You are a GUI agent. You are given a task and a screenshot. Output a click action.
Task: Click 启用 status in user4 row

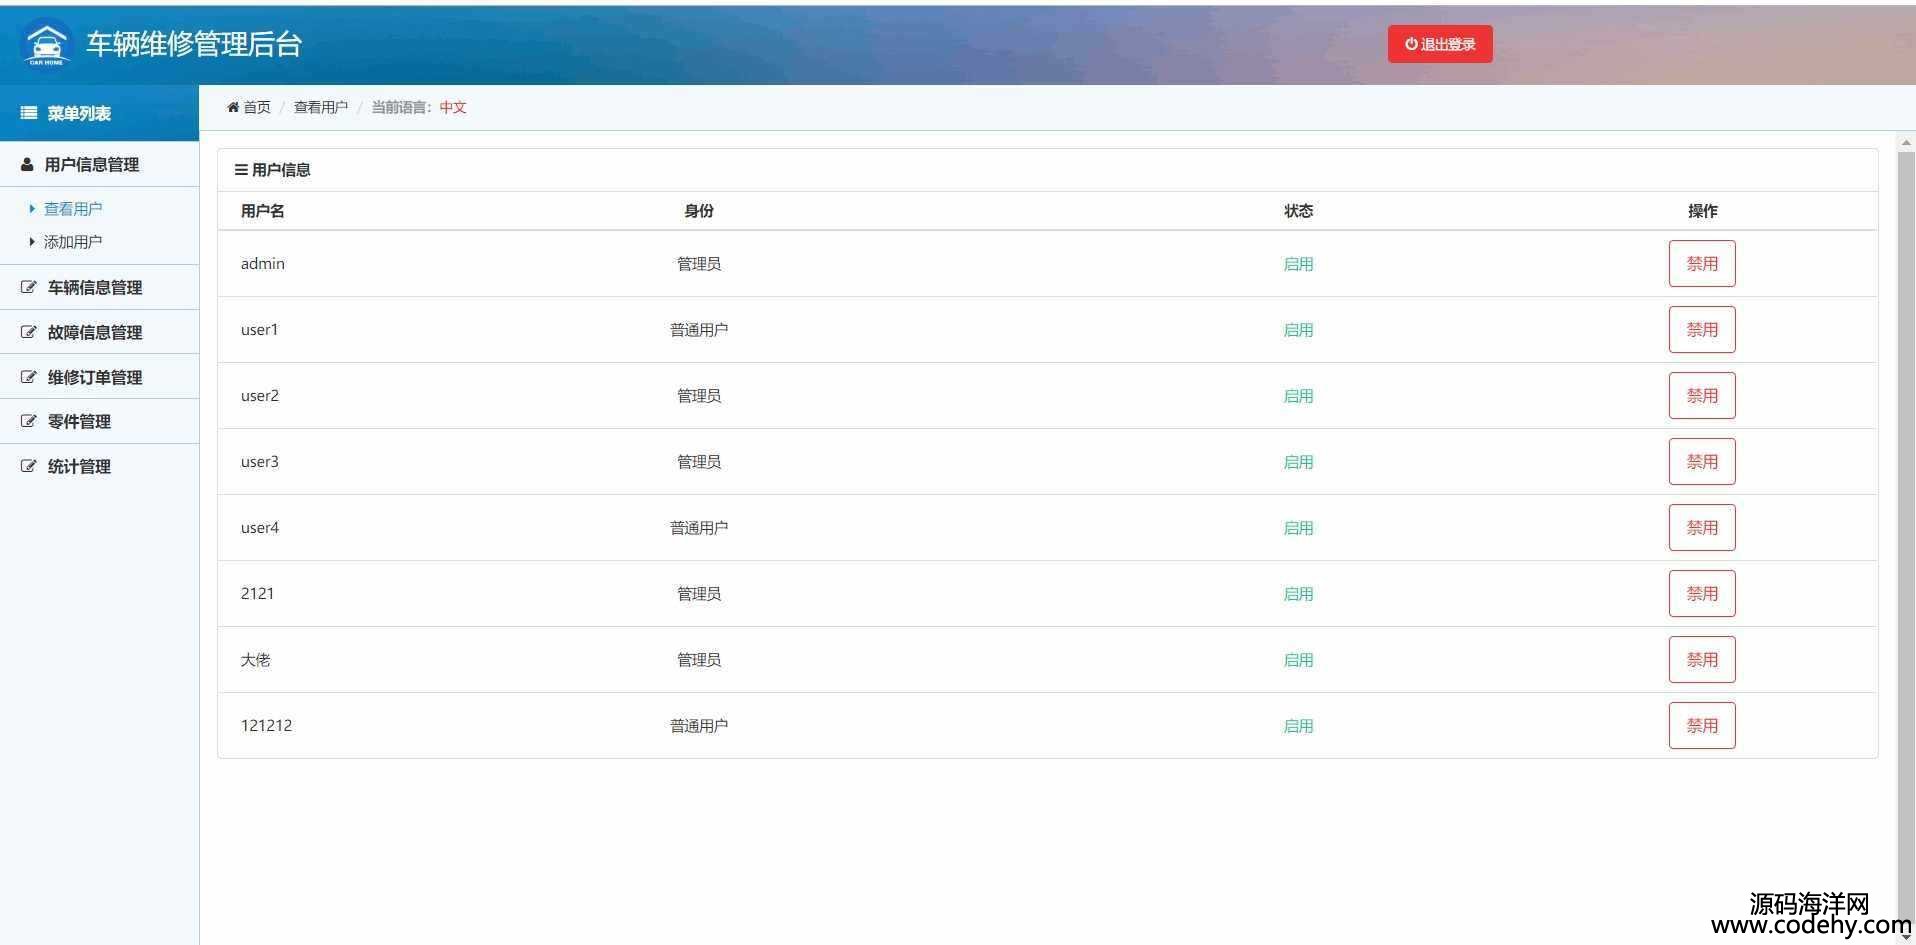(x=1298, y=528)
